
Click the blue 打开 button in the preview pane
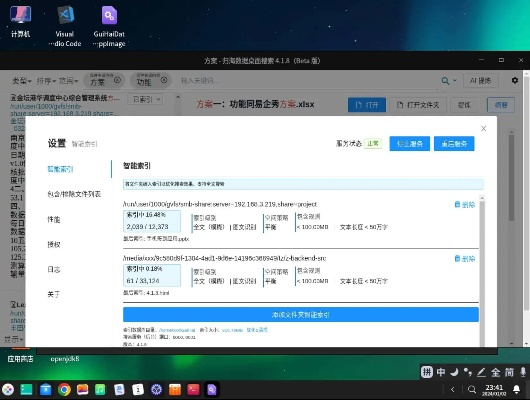(367, 105)
